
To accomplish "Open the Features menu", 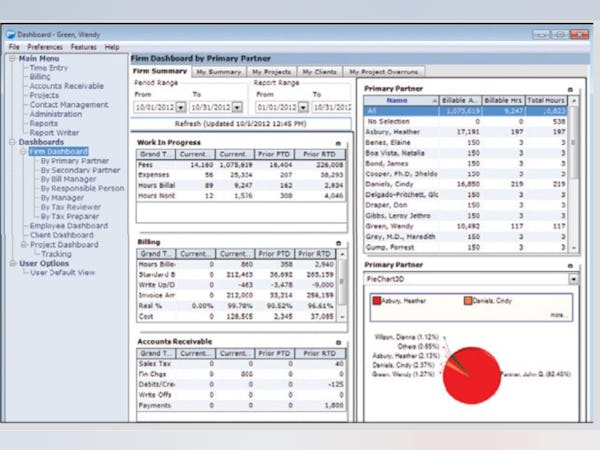I will (x=83, y=47).
